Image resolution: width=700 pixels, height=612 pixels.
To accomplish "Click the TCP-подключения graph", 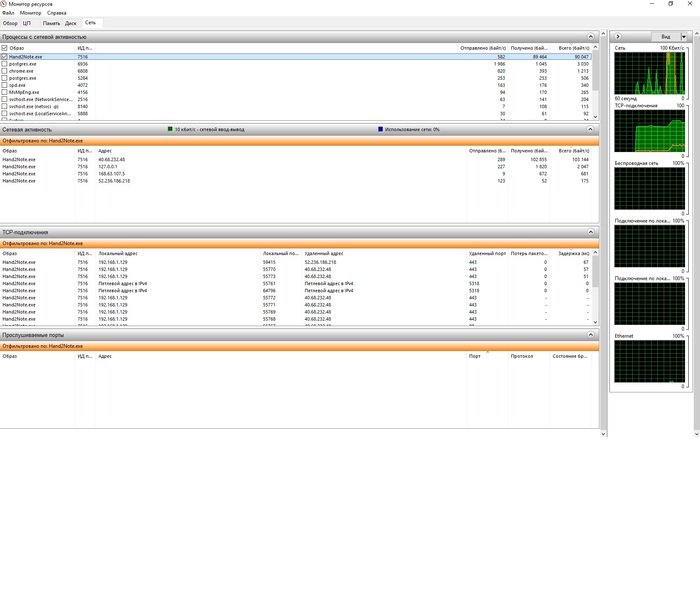I will (x=649, y=131).
